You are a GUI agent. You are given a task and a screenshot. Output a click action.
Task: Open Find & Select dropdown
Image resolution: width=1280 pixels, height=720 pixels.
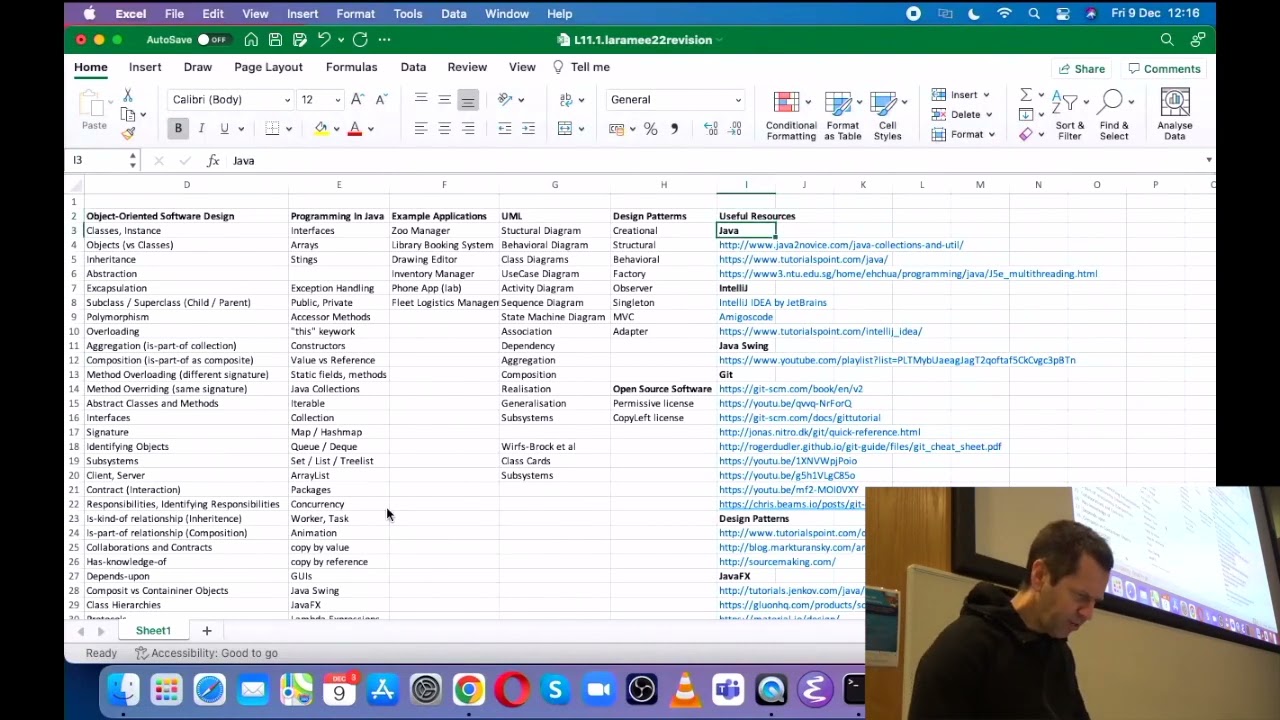pos(1114,116)
